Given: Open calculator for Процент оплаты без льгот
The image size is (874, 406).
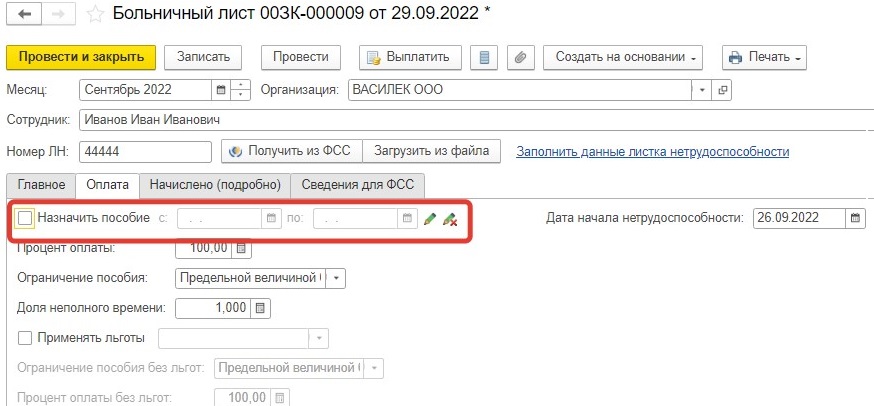Looking at the screenshot, I should tap(280, 398).
